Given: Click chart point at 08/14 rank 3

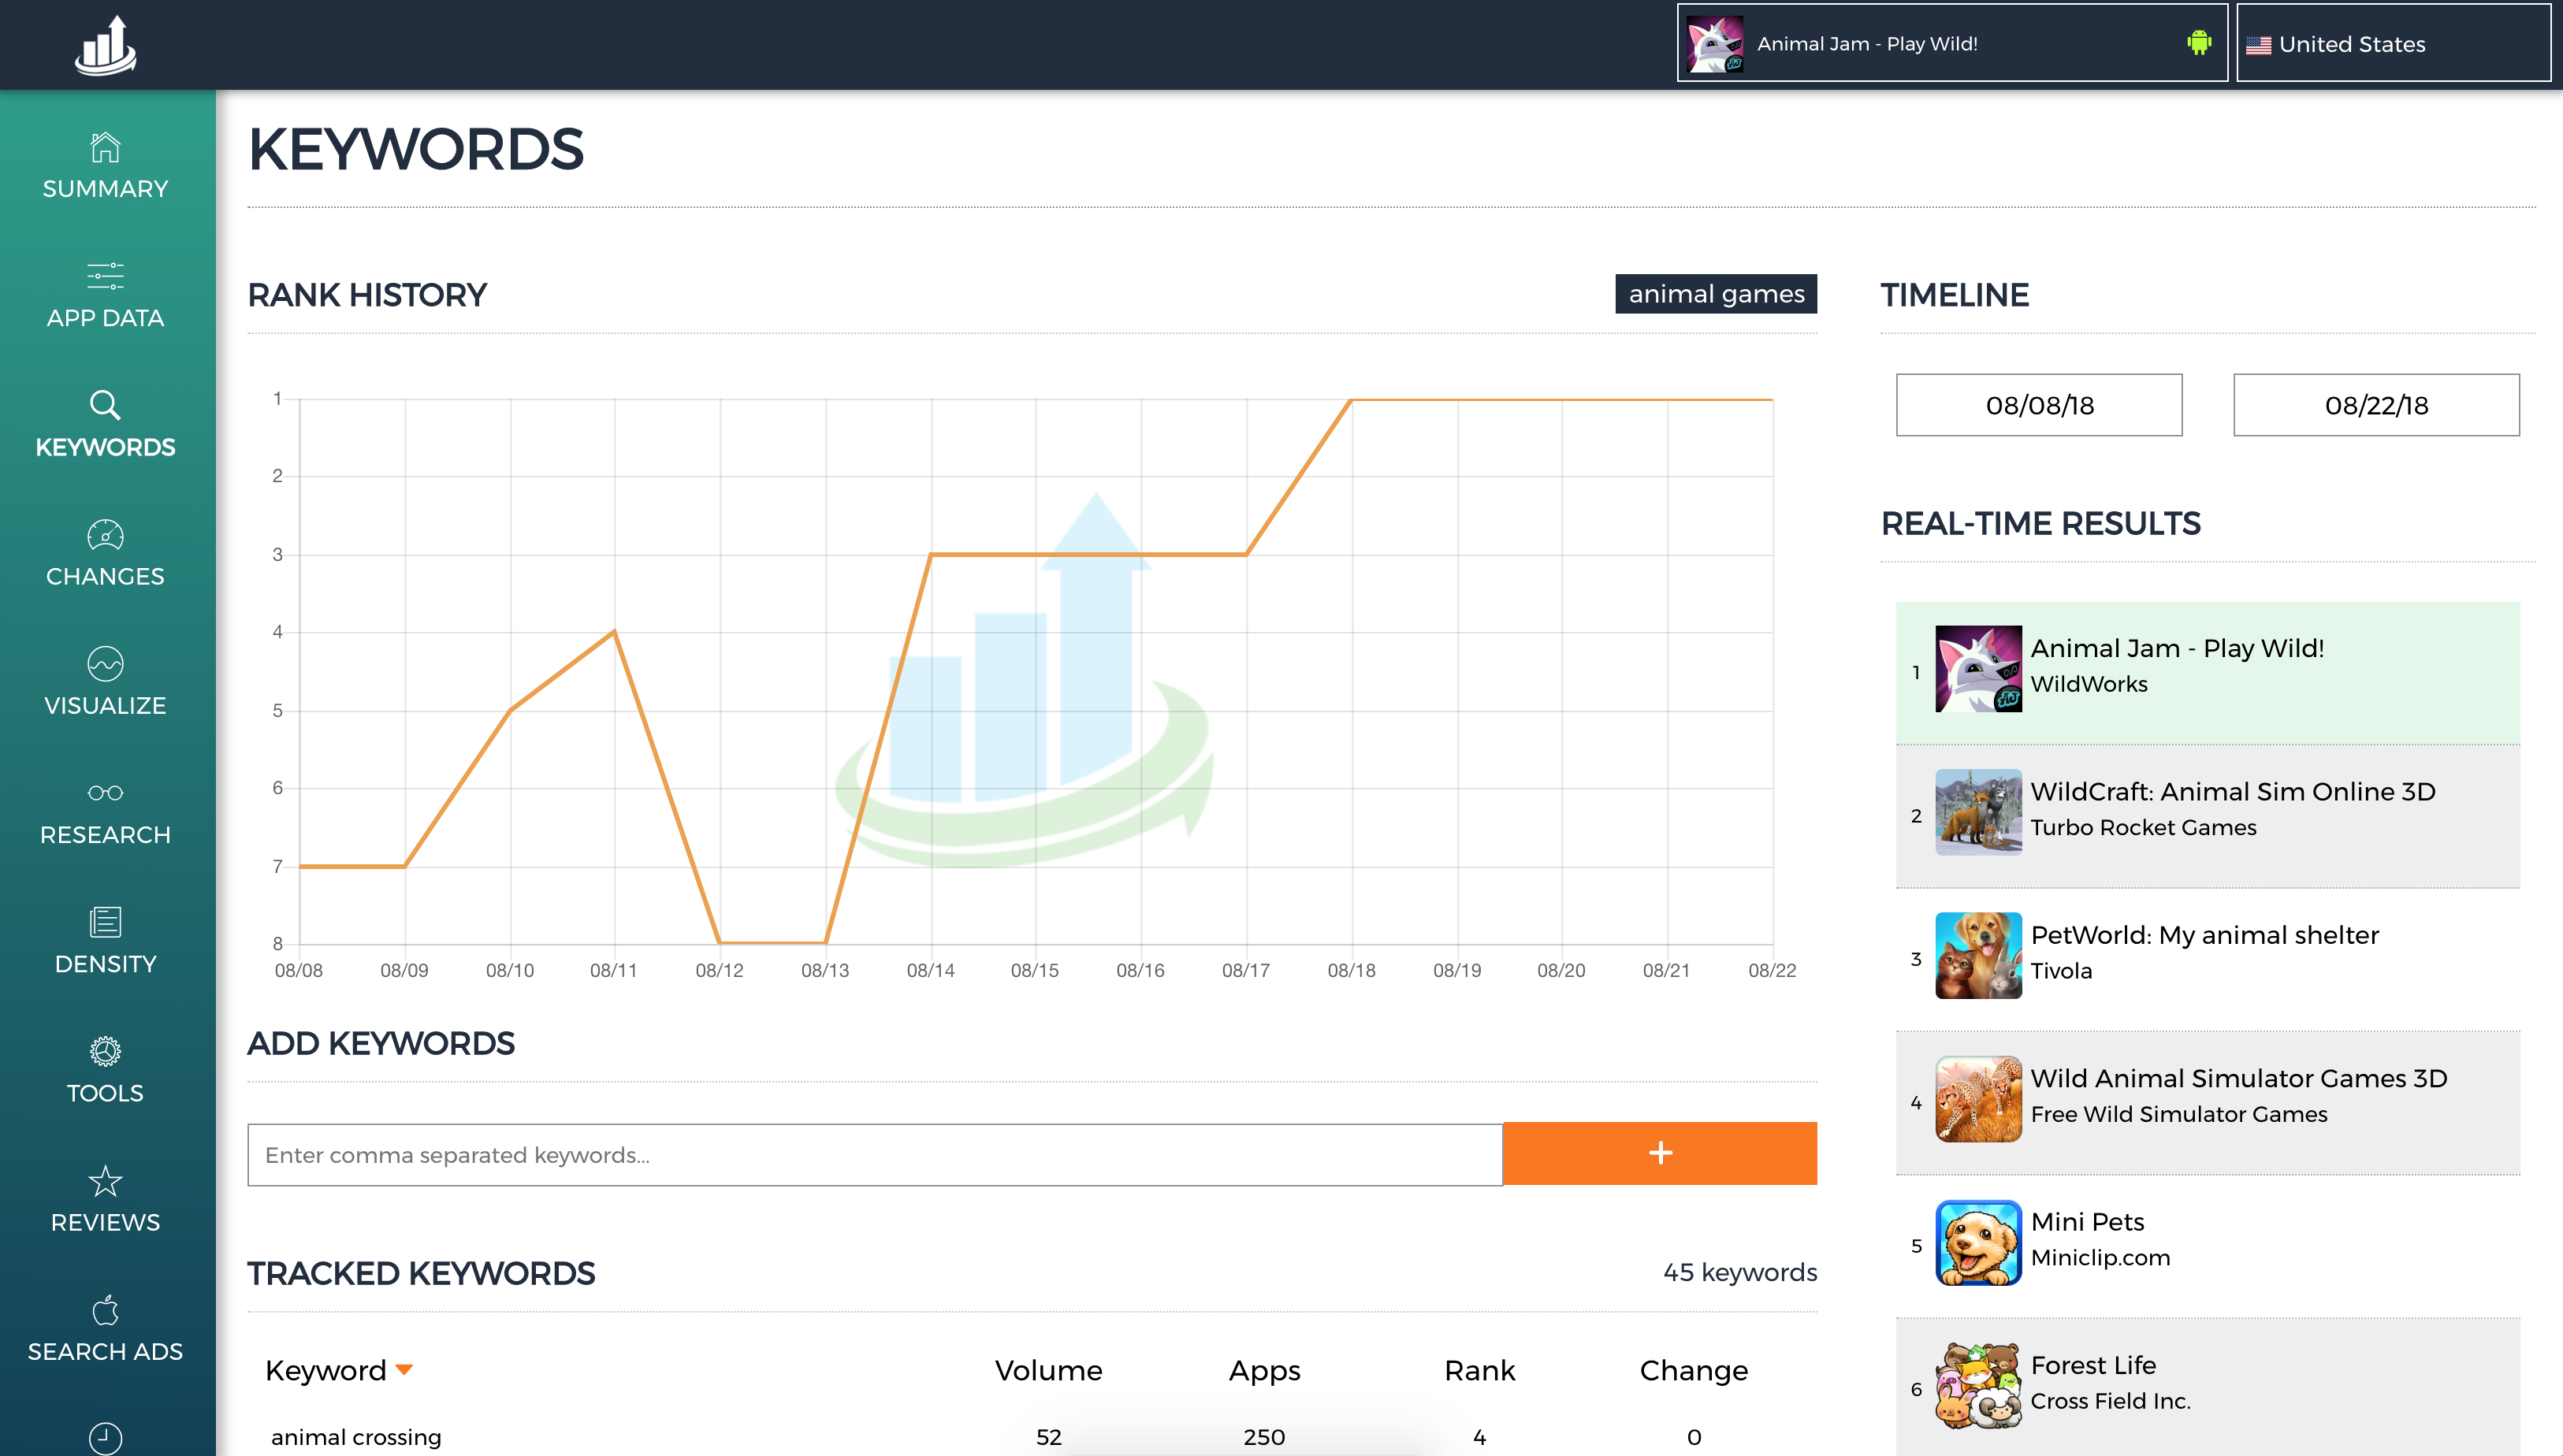Looking at the screenshot, I should coord(930,554).
